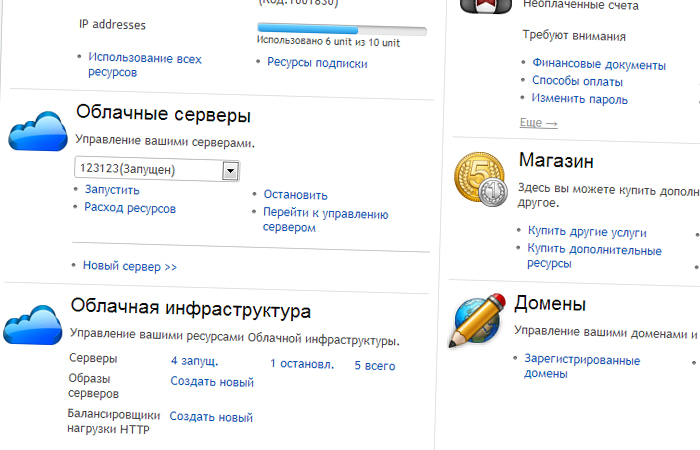Open Способы оплаты link
The height and width of the screenshot is (450, 700).
(577, 81)
